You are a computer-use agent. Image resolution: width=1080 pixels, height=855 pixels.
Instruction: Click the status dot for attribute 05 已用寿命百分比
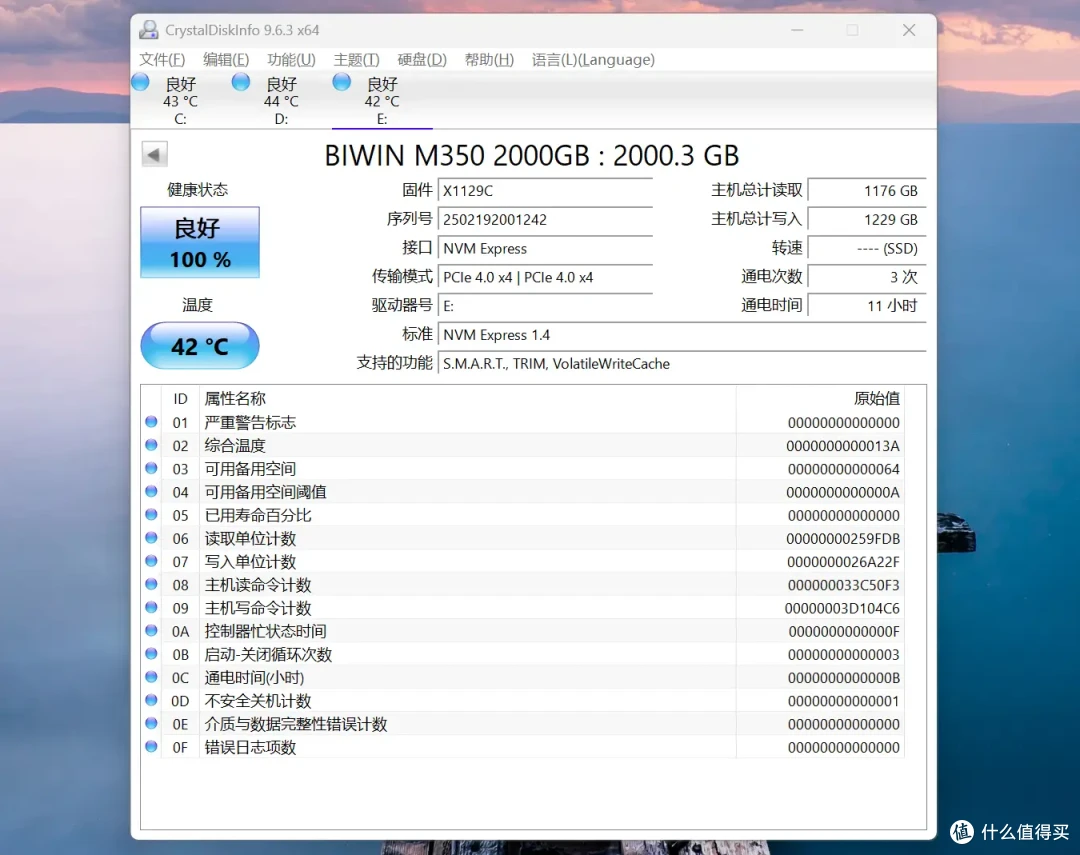(x=152, y=515)
